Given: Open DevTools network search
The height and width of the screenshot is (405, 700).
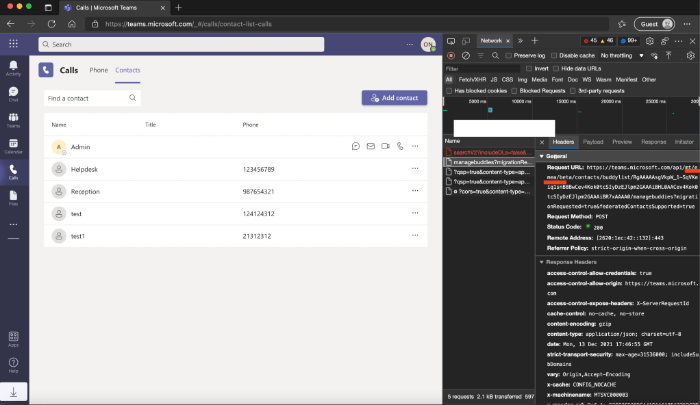Looking at the screenshot, I should click(495, 55).
